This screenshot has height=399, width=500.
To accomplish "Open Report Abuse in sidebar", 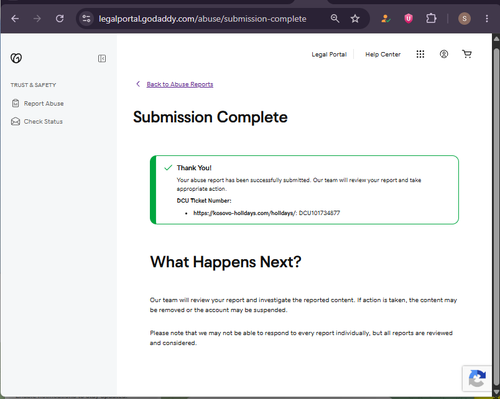I will point(44,104).
